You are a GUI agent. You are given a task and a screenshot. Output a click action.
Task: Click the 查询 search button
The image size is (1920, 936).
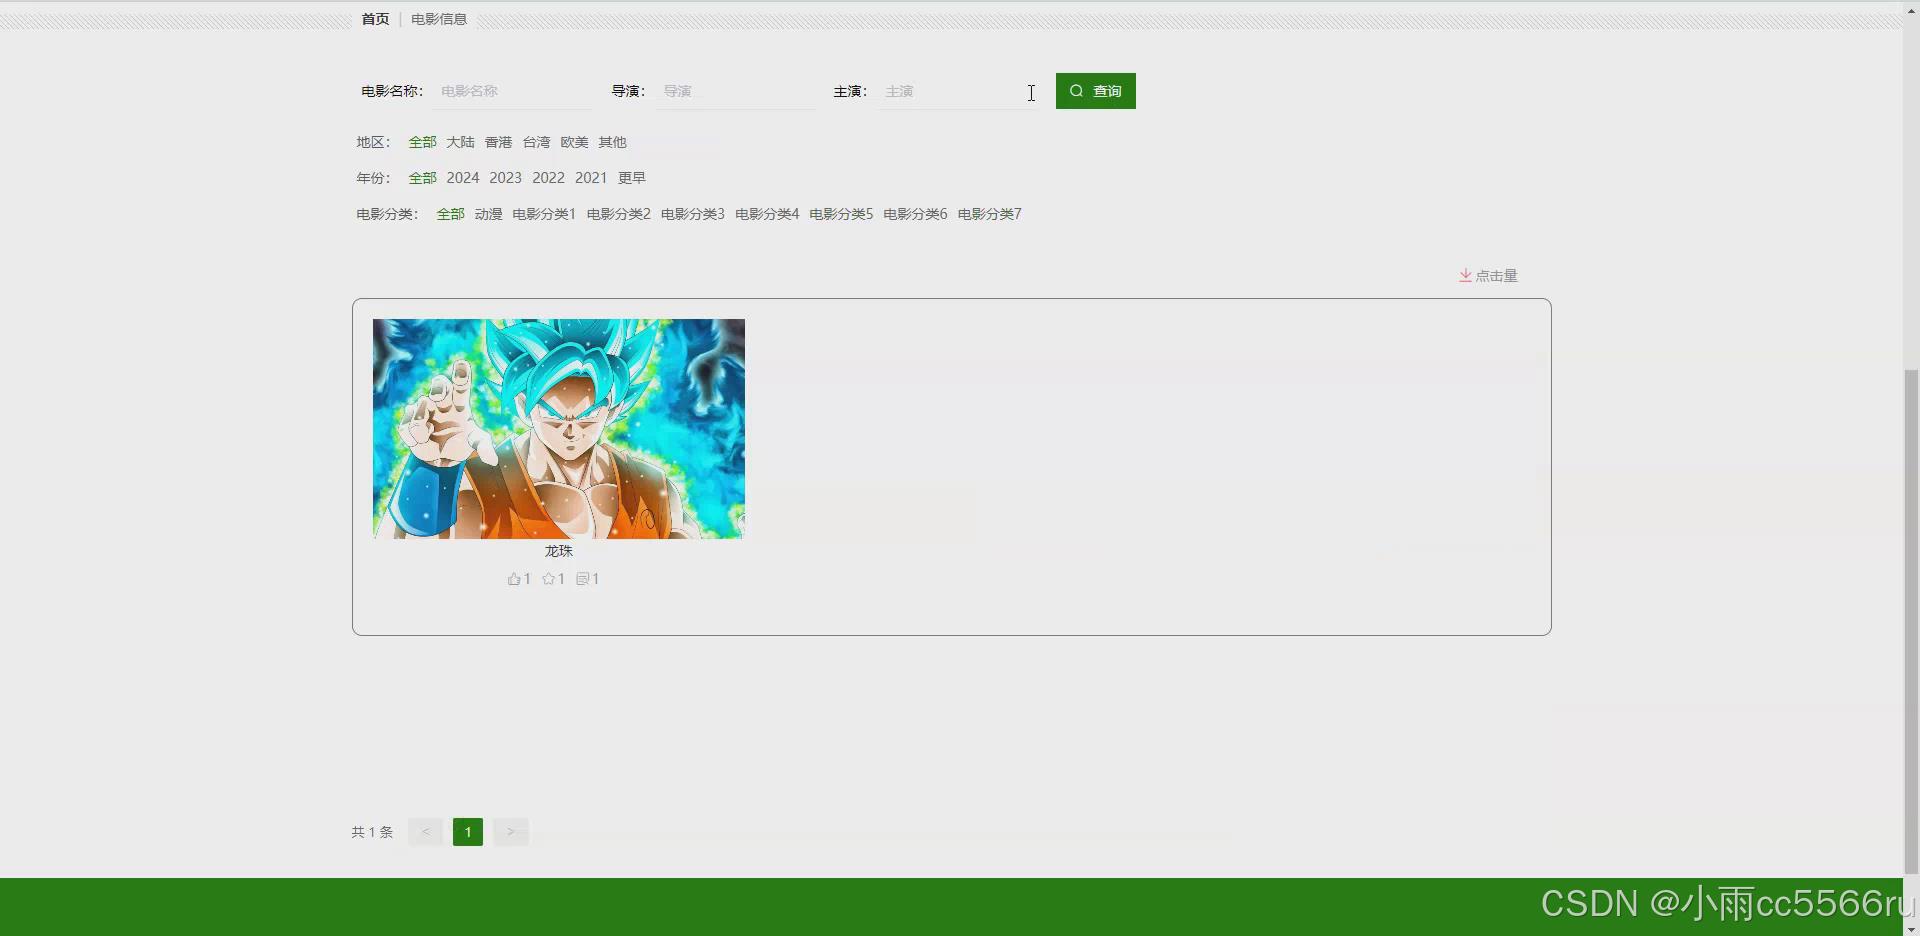point(1096,91)
